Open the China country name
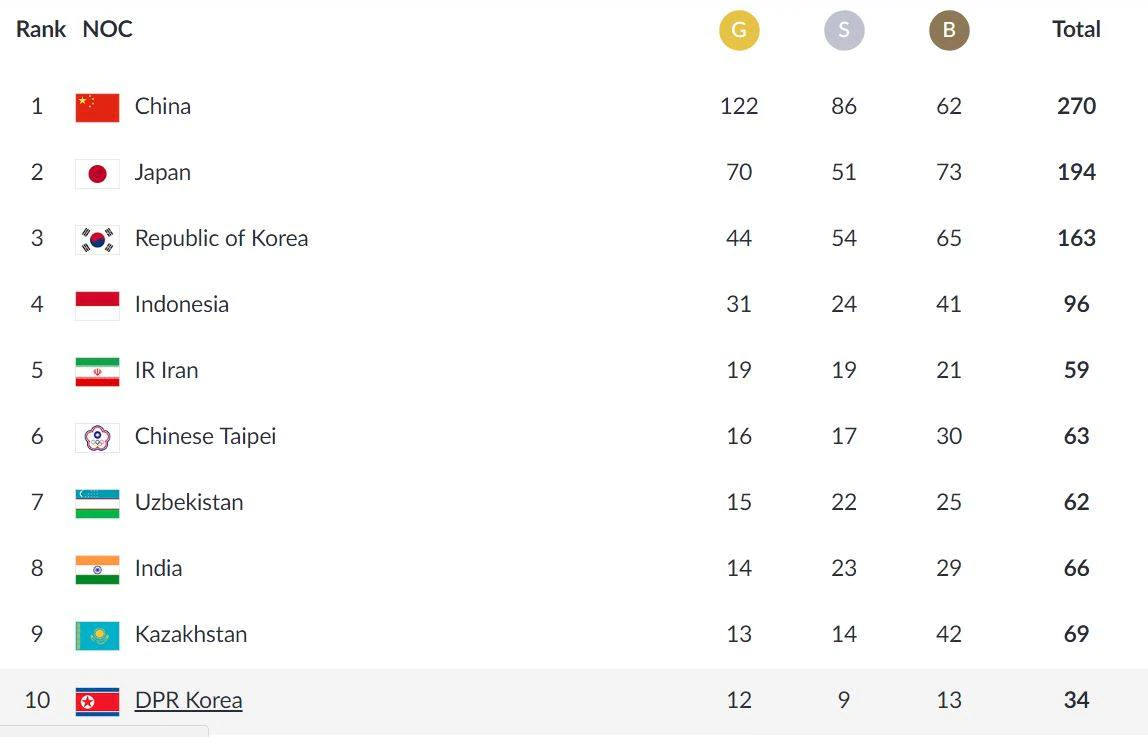This screenshot has height=737, width=1148. point(163,106)
